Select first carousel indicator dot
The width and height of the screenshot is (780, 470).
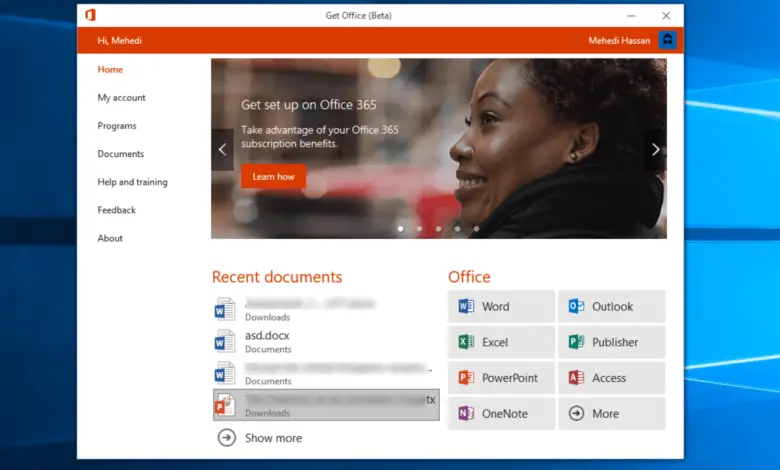pos(400,229)
